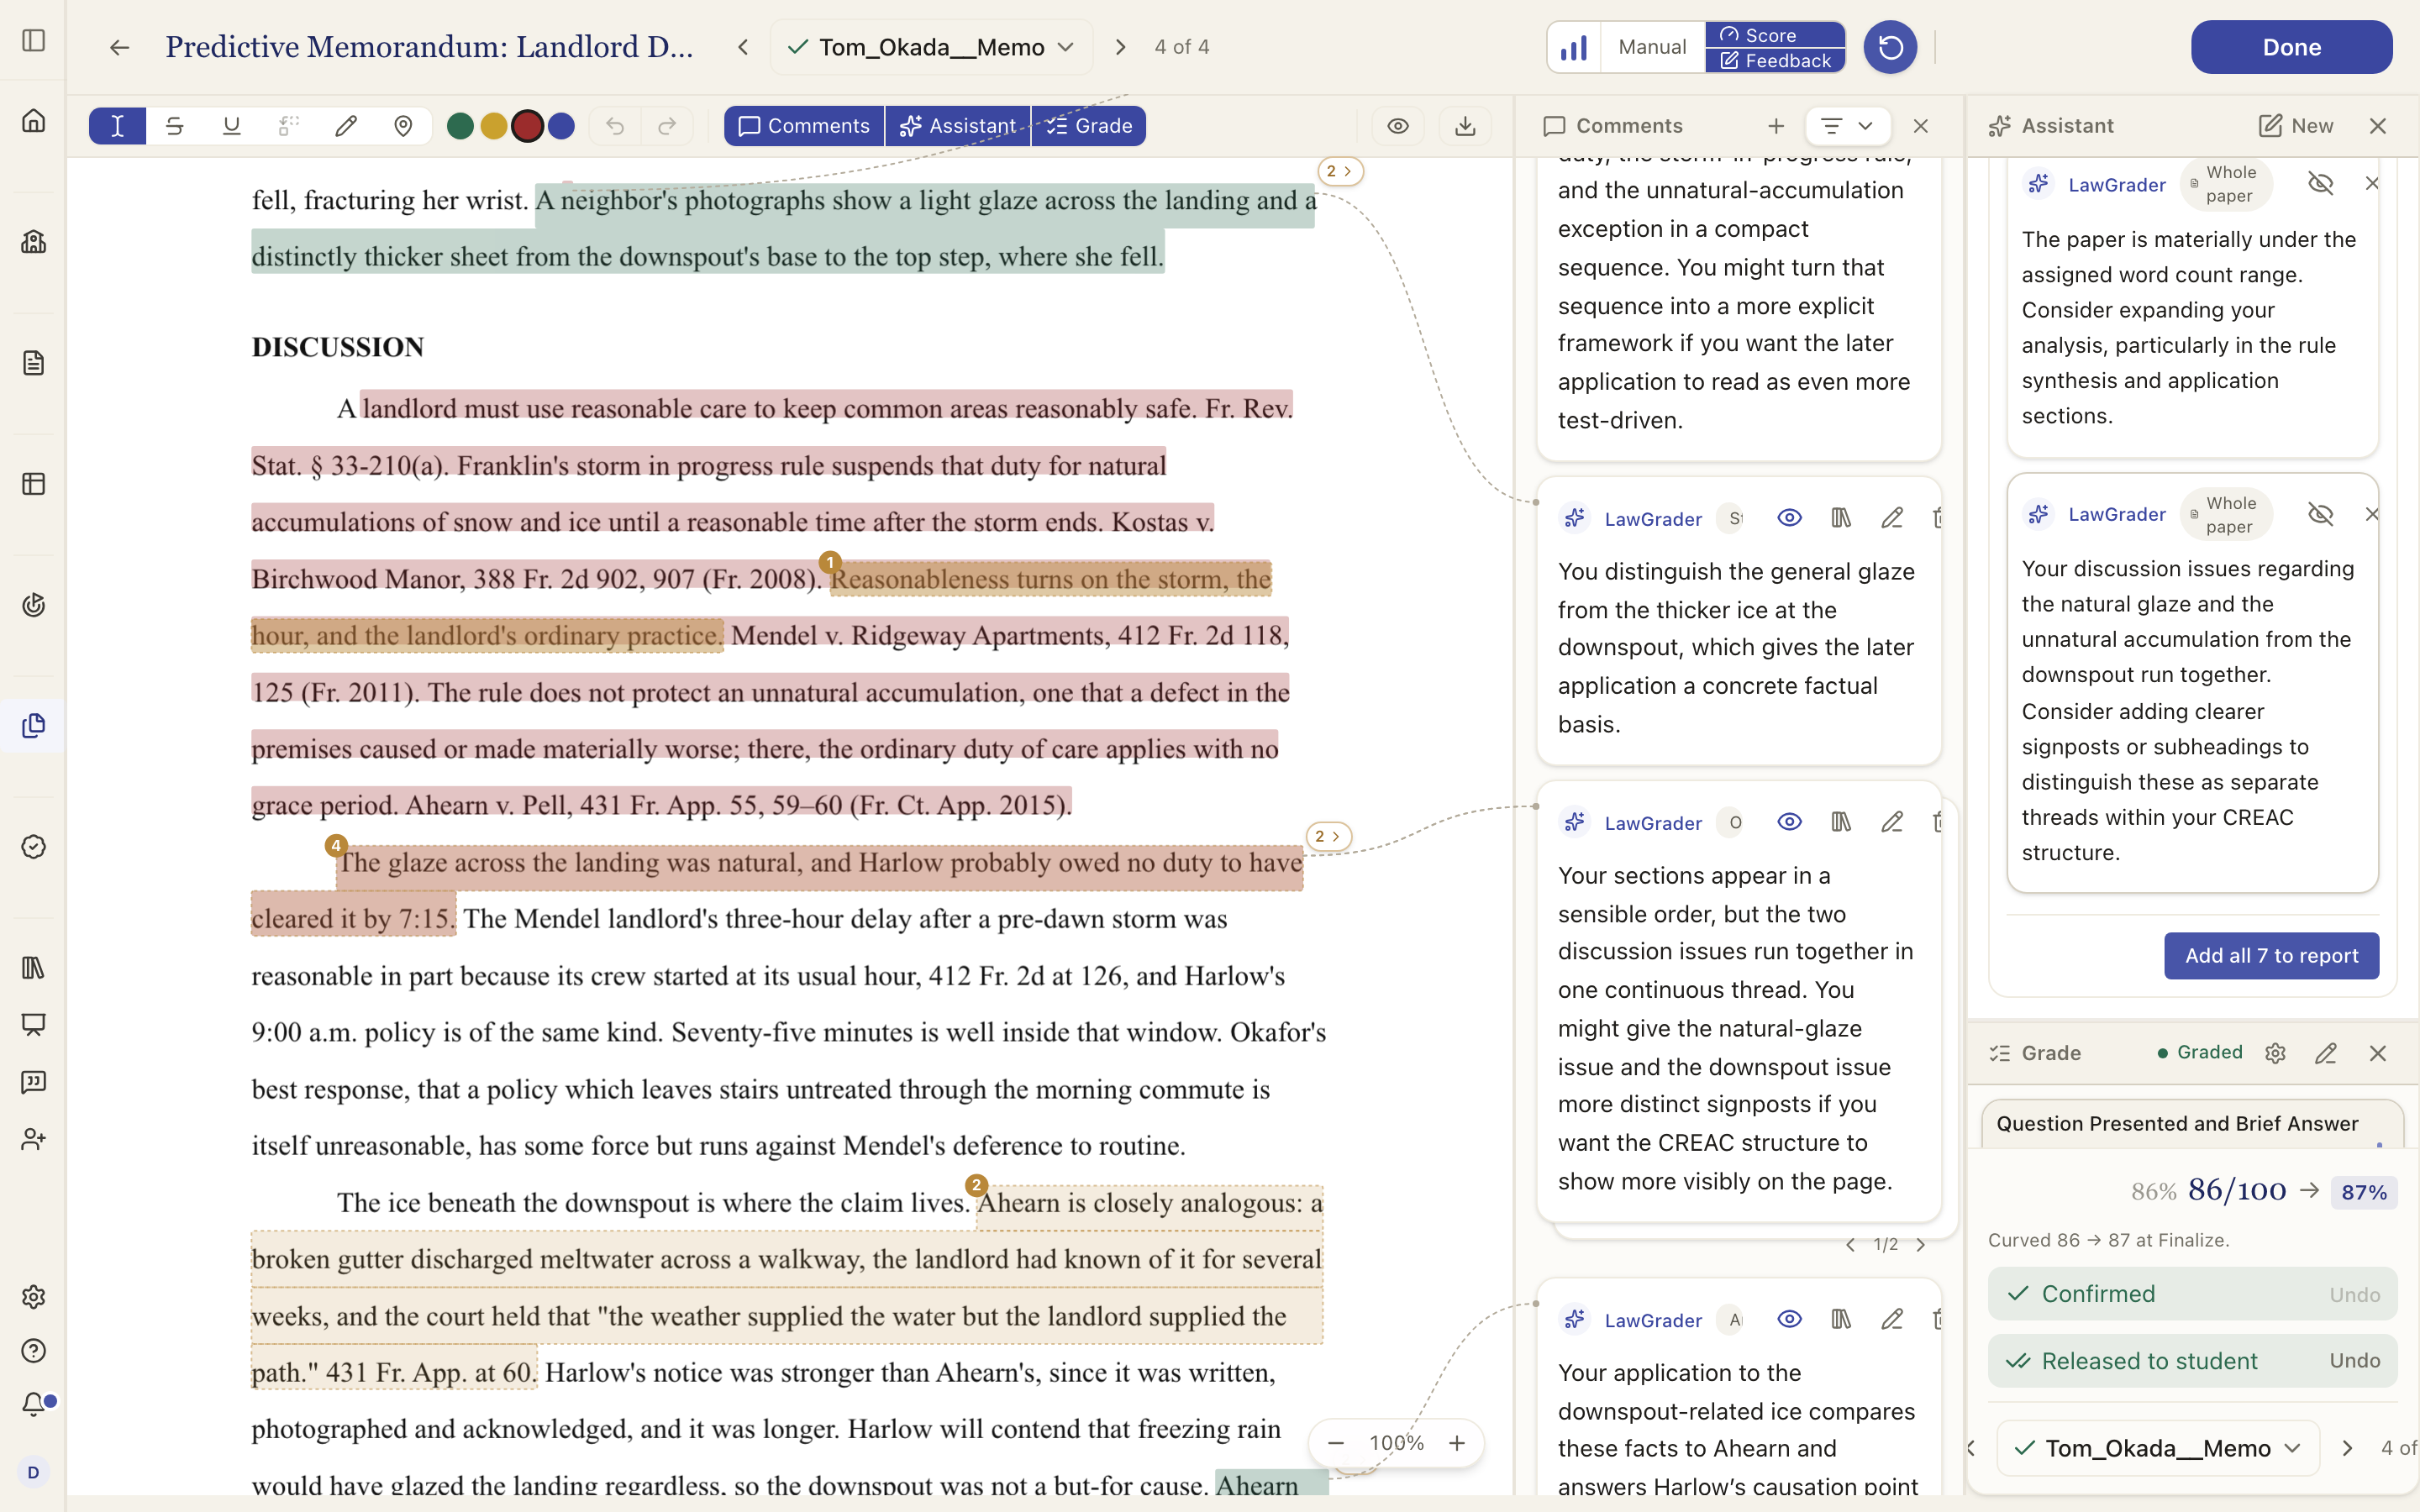Expand the 2 comments marker near top
Image resolution: width=2420 pixels, height=1512 pixels.
(1340, 171)
